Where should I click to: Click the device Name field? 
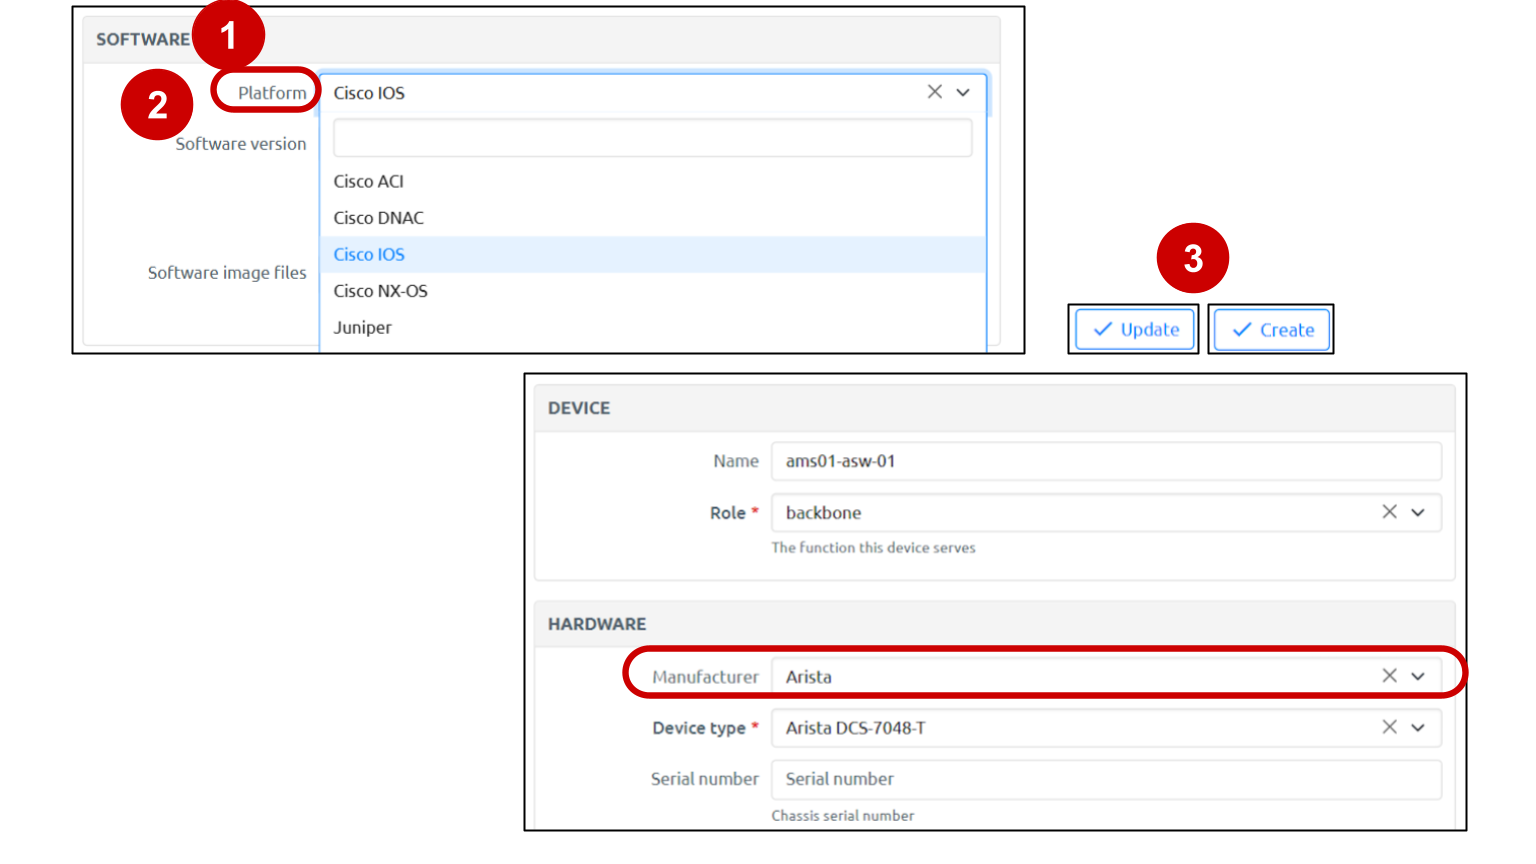(x=1105, y=461)
